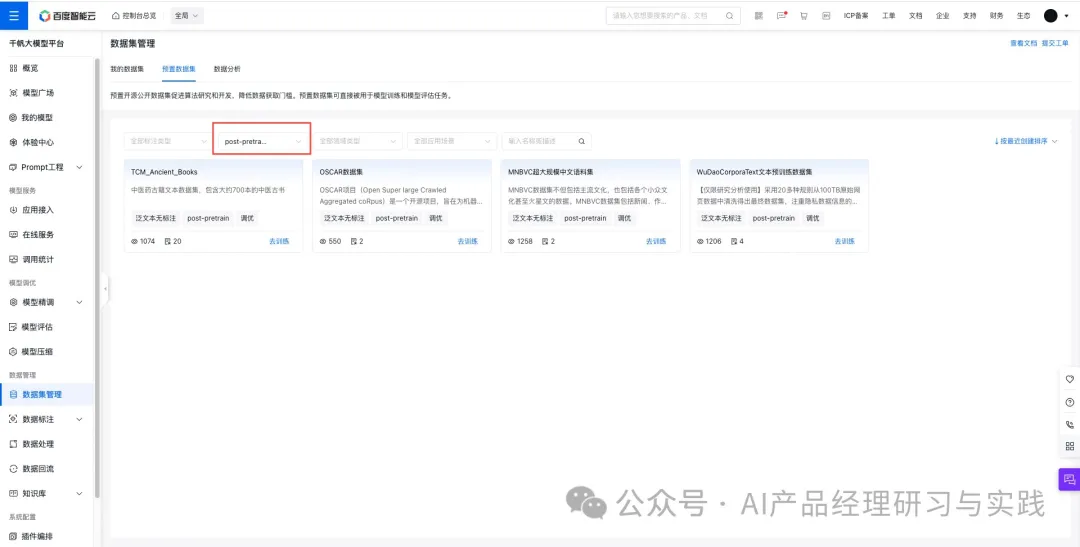
Task: Open the OSCAR数据集 card title
Action: point(342,172)
